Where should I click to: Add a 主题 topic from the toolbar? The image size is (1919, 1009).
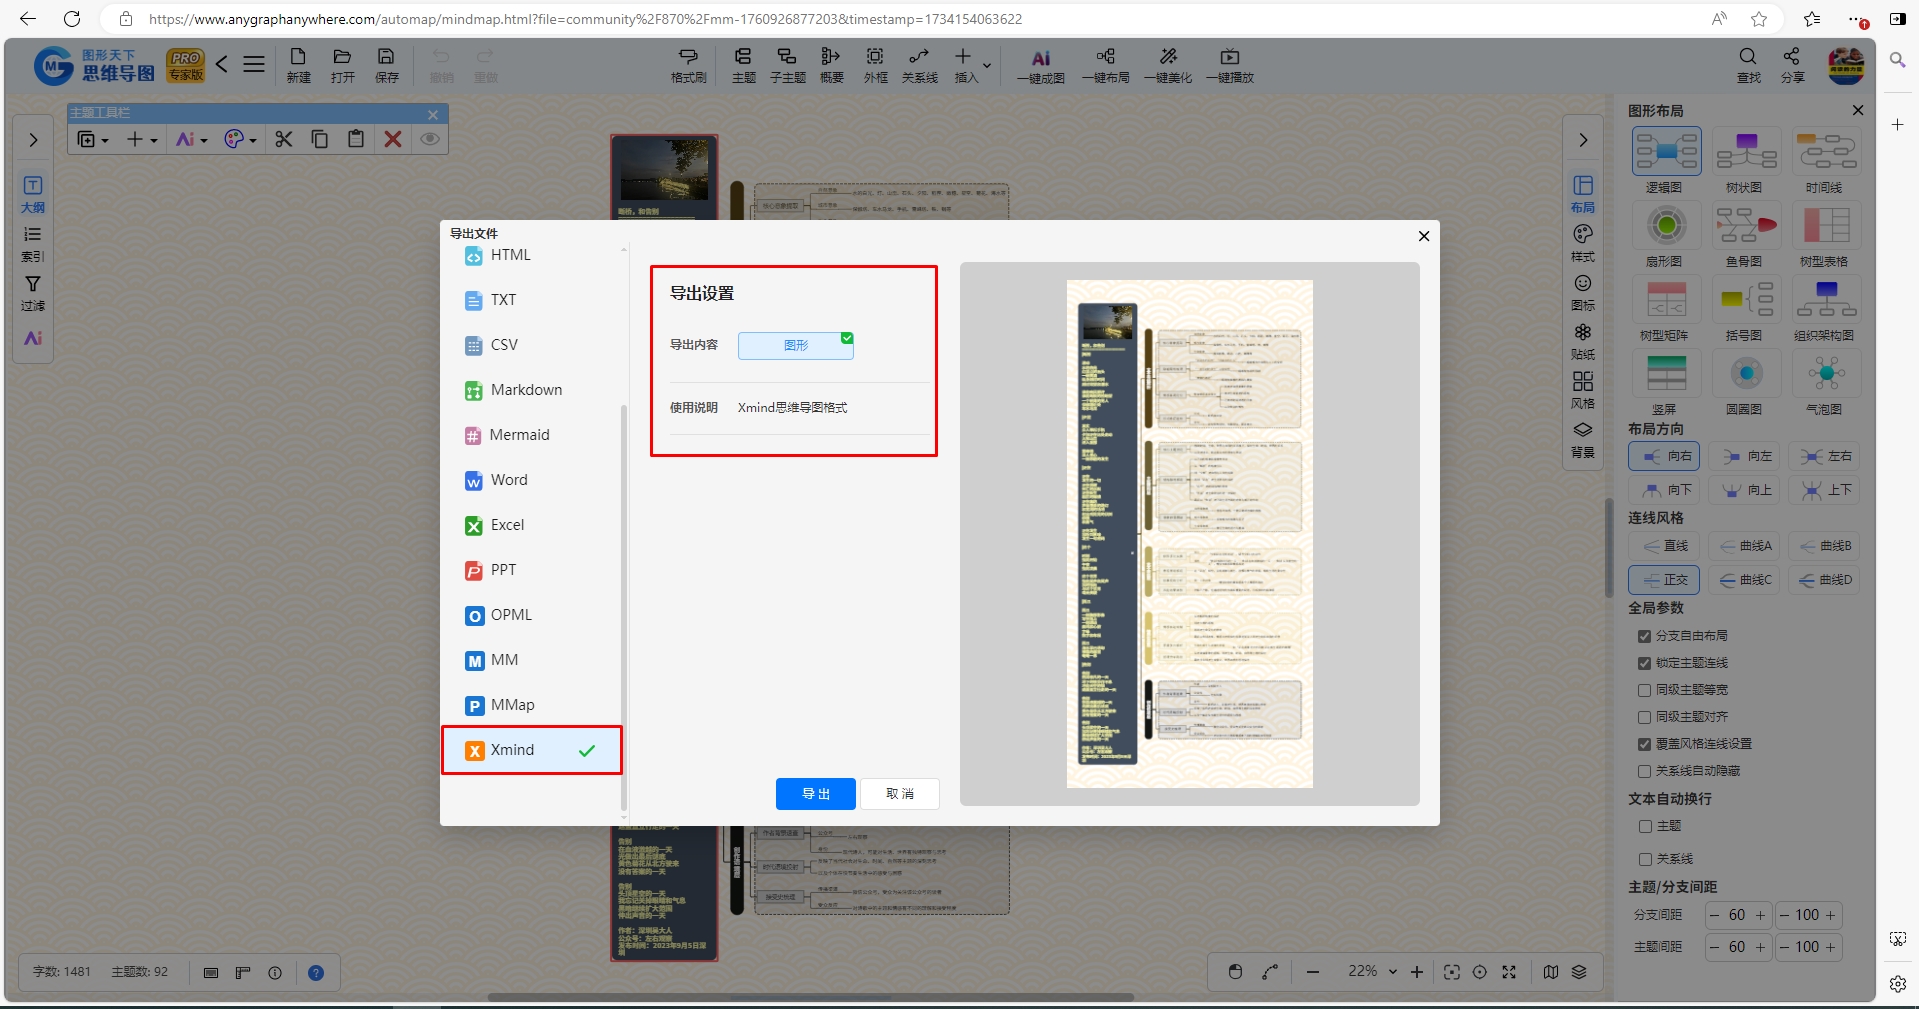tap(743, 65)
